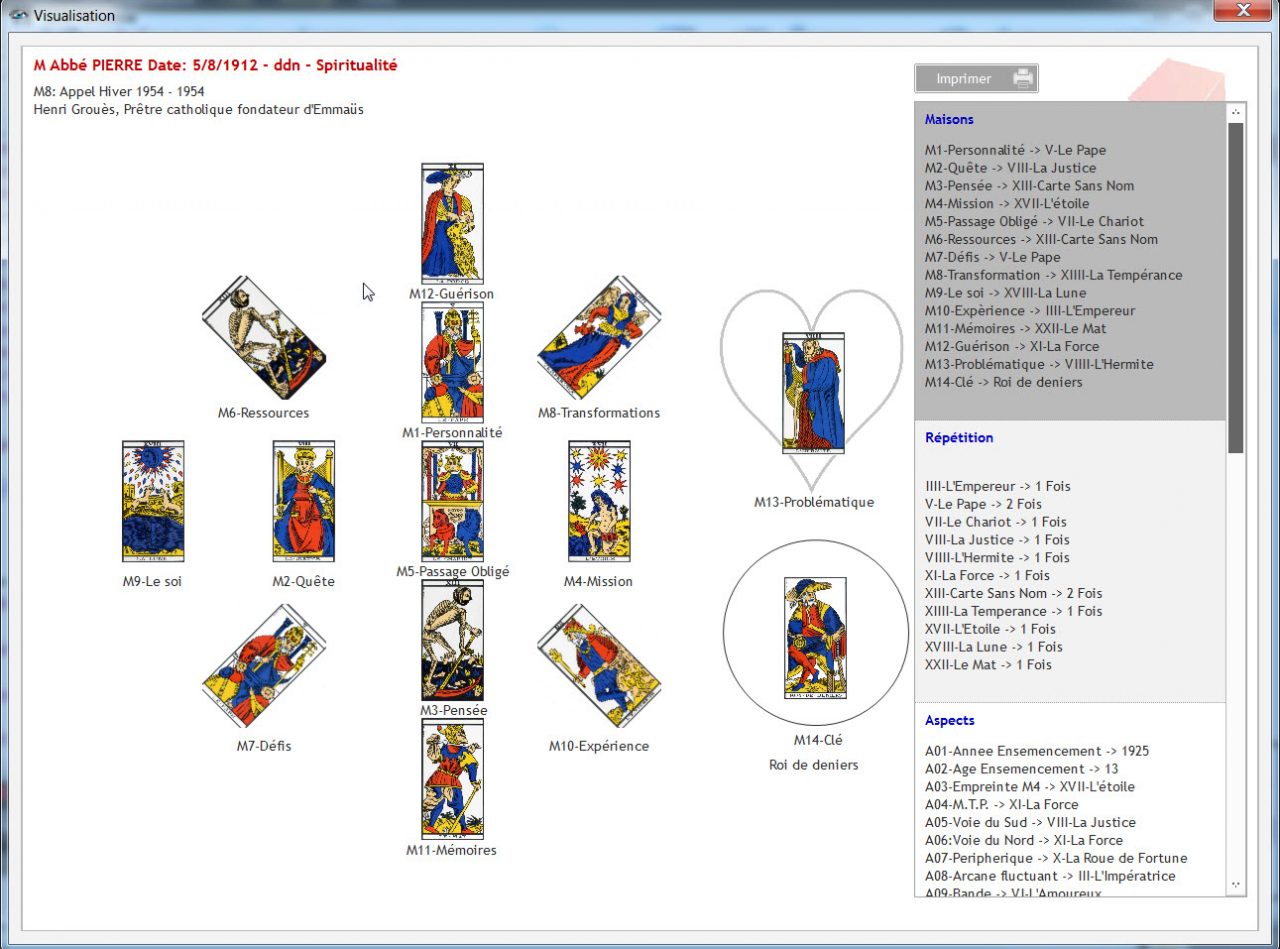The width and height of the screenshot is (1280, 949).
Task: Click the printer icon on the Imprimer button
Action: coord(1024,78)
